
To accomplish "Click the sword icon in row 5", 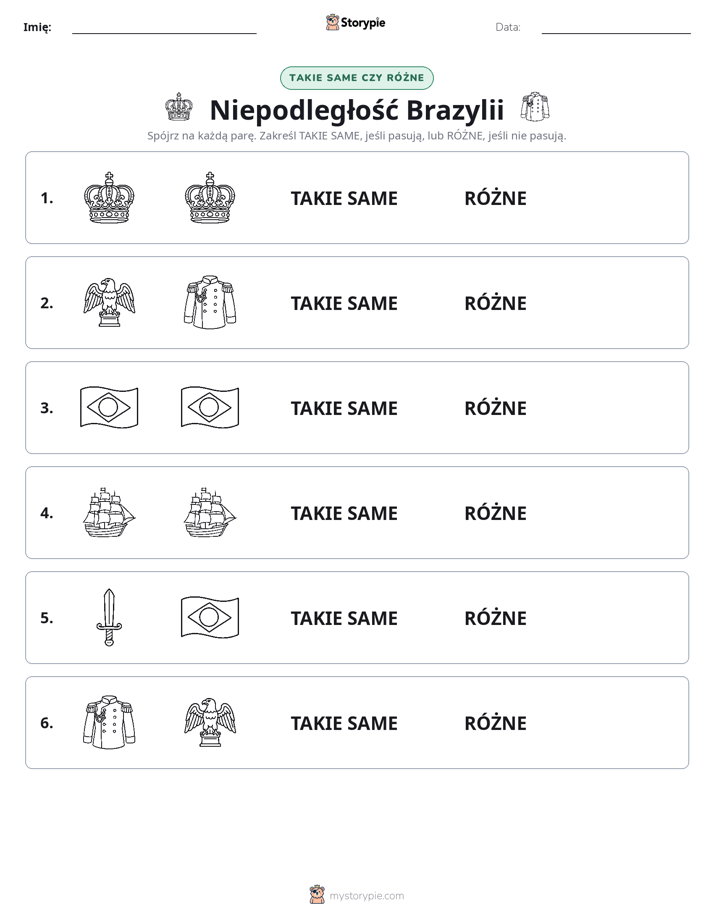I will click(x=109, y=618).
